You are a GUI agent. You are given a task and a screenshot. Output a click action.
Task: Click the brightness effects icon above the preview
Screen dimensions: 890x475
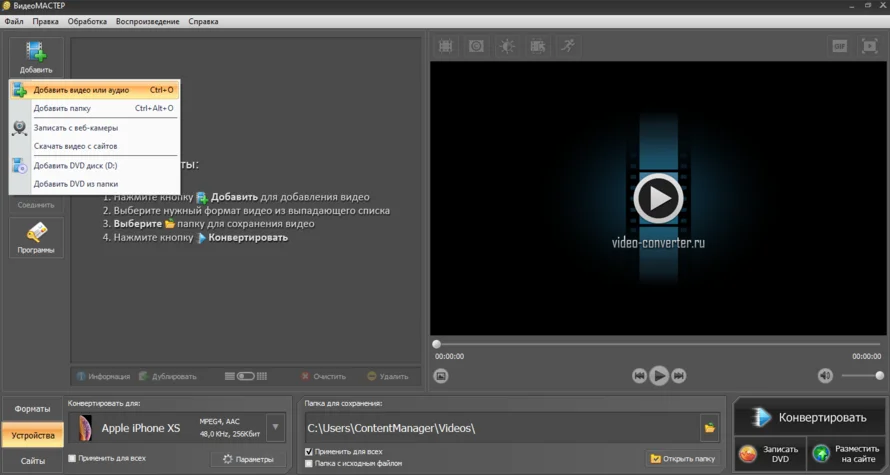(x=507, y=46)
